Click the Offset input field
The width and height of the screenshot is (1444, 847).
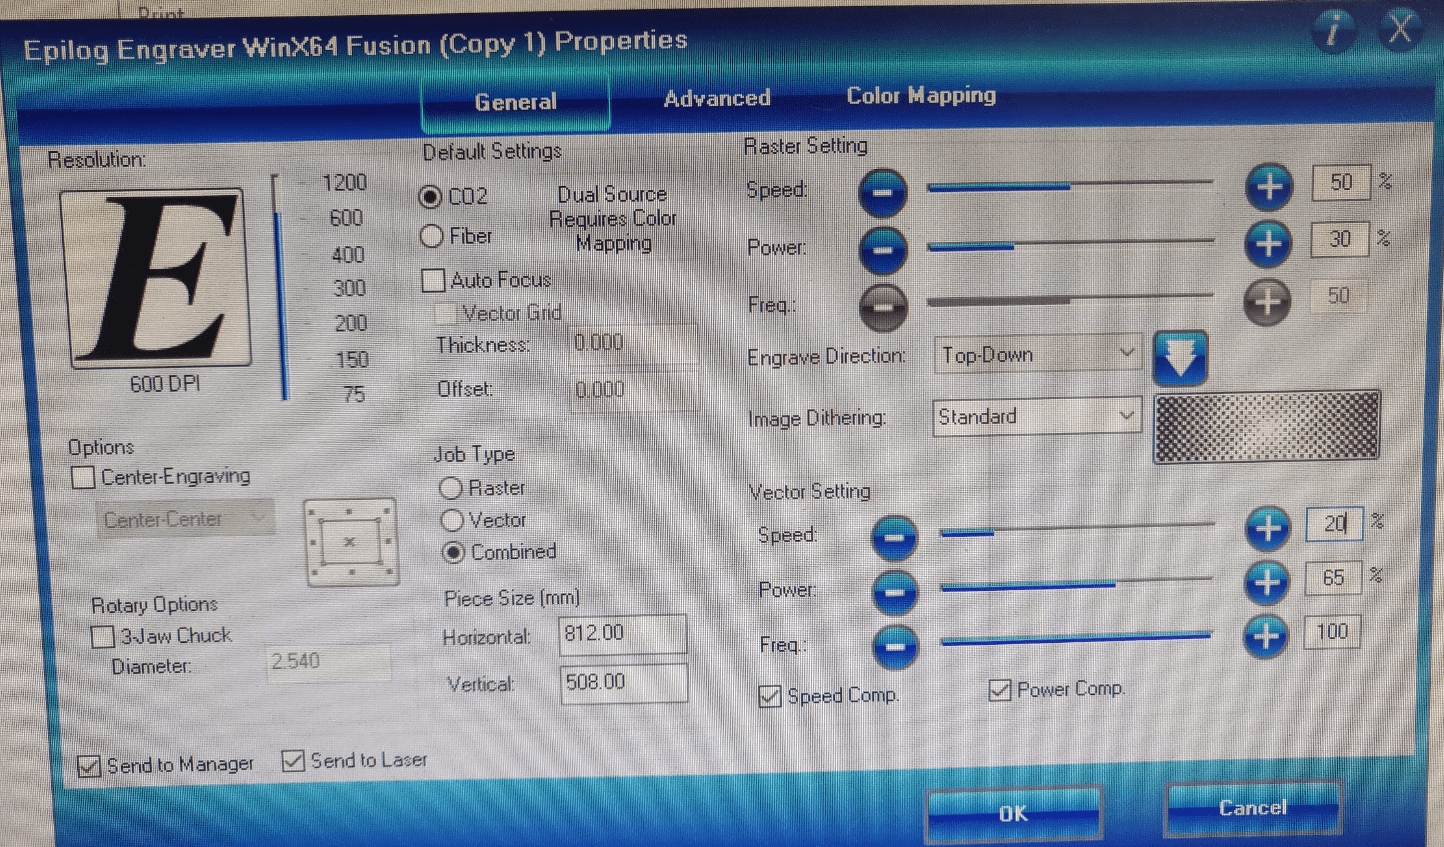635,390
